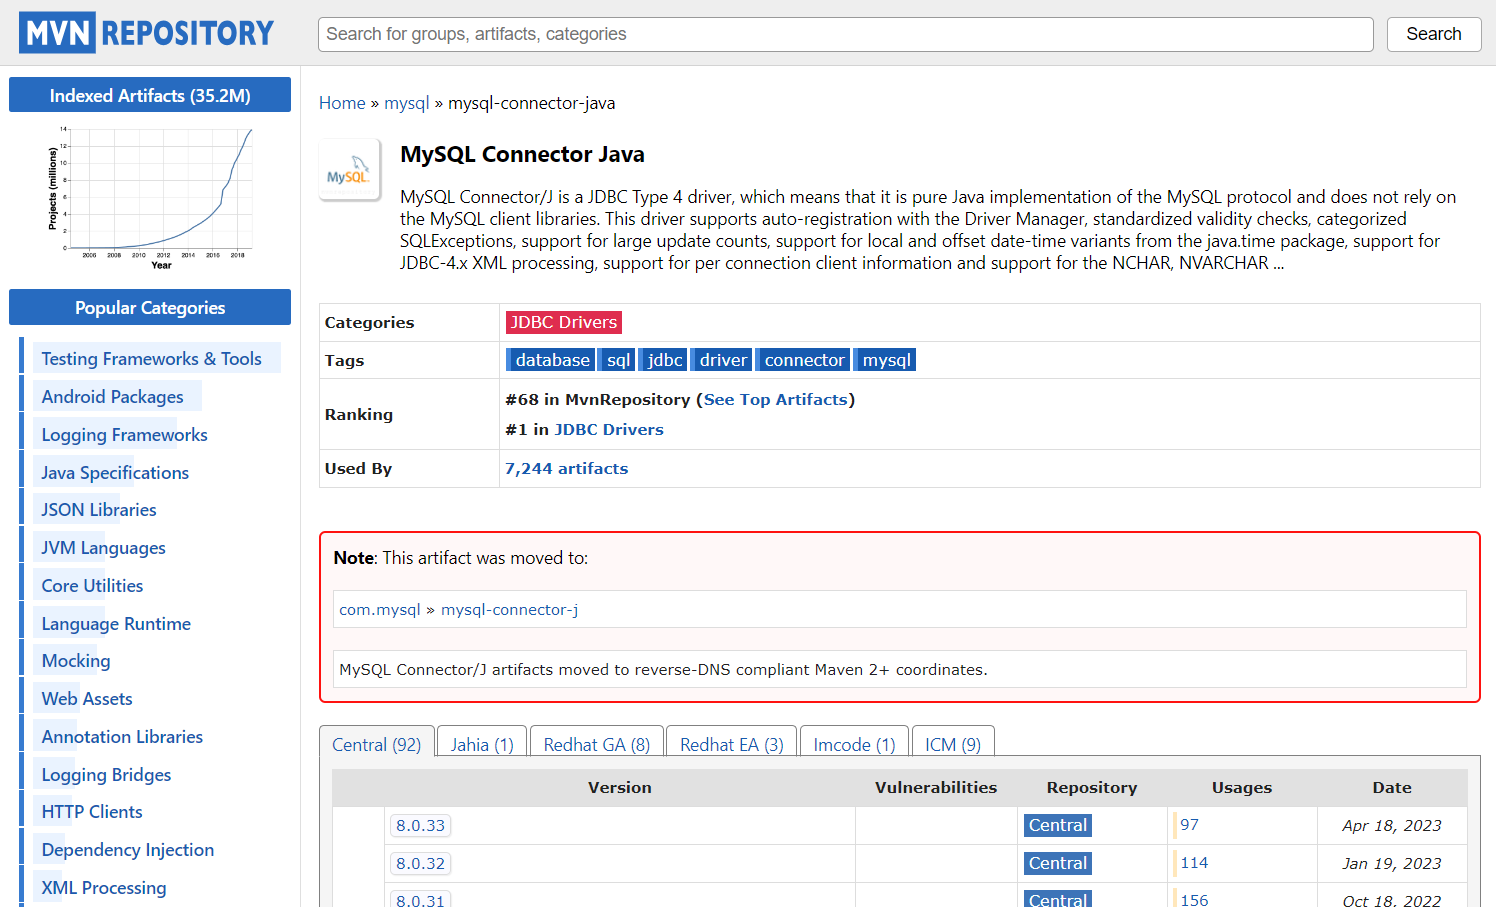Open Mocking category
Screen dimensions: 1496x907
click(x=76, y=661)
